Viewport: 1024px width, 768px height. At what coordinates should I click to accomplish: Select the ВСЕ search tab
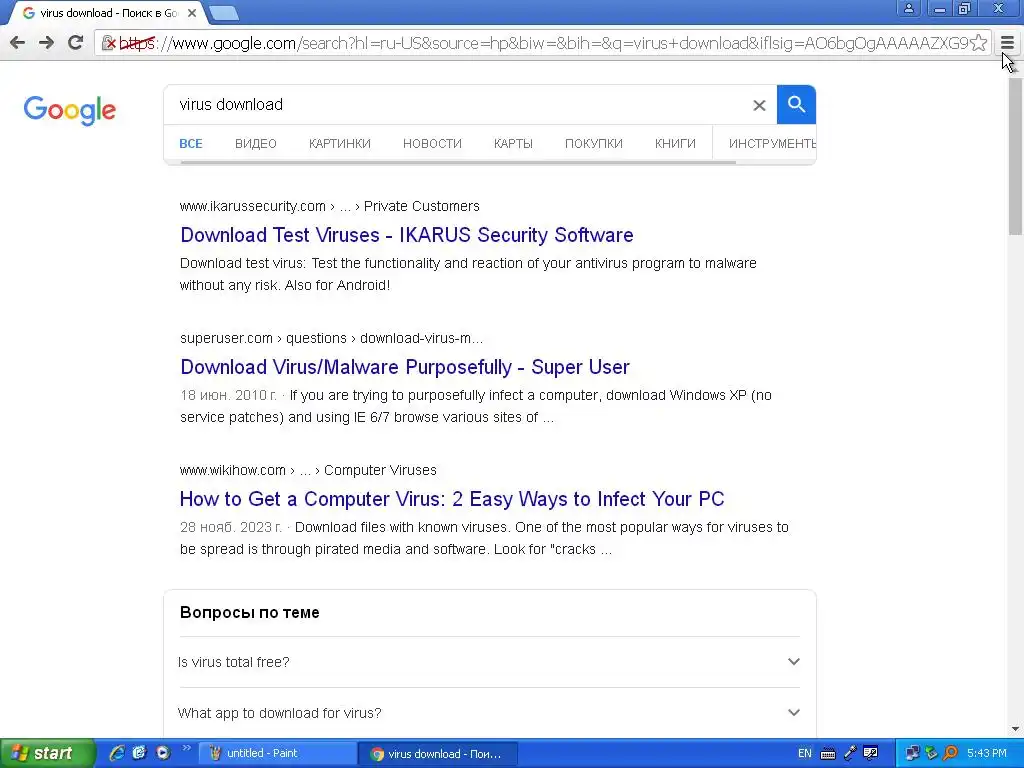point(191,144)
